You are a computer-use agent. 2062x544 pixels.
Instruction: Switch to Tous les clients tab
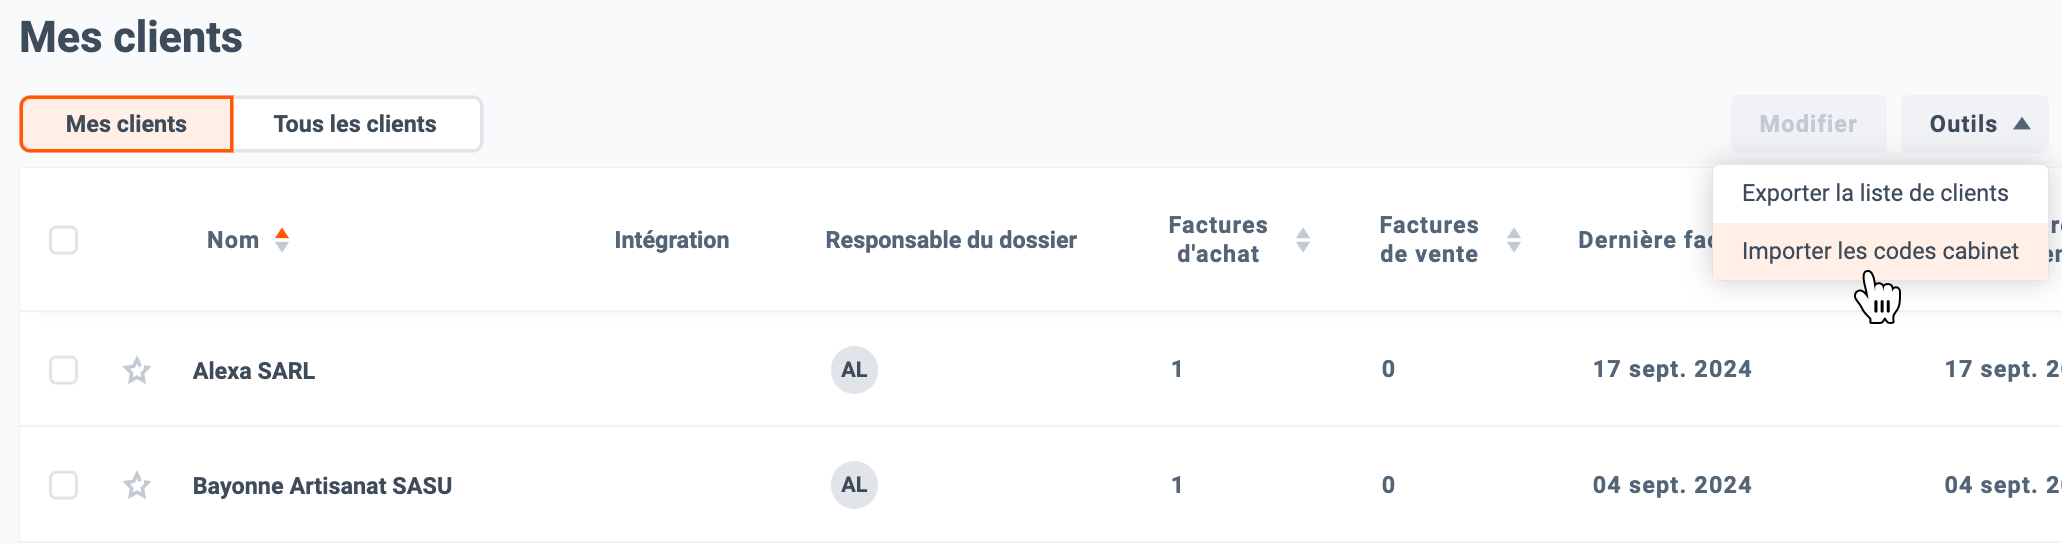click(x=356, y=124)
